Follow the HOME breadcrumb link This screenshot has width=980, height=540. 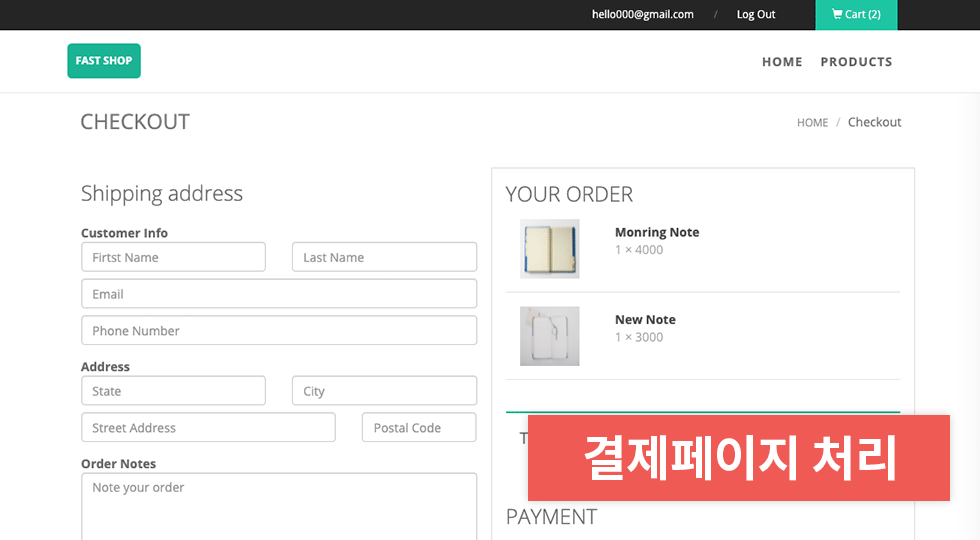click(x=812, y=122)
